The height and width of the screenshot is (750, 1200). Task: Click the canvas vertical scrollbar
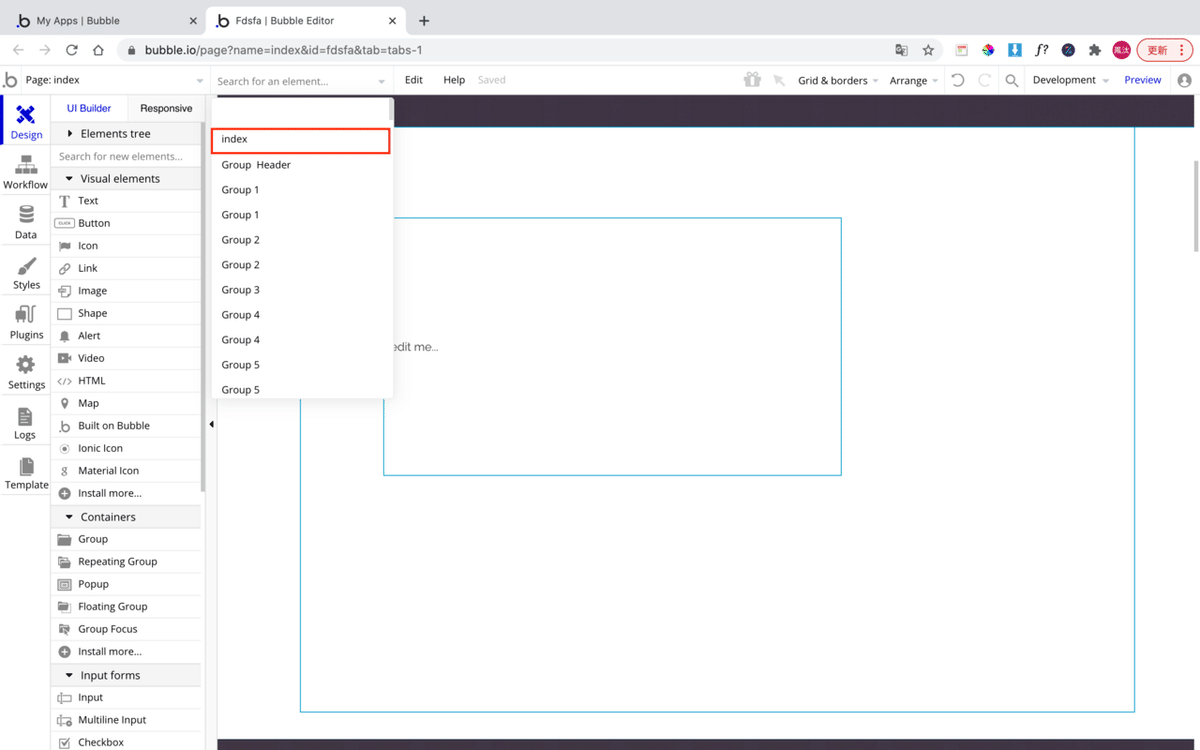pyautogui.click(x=1195, y=205)
